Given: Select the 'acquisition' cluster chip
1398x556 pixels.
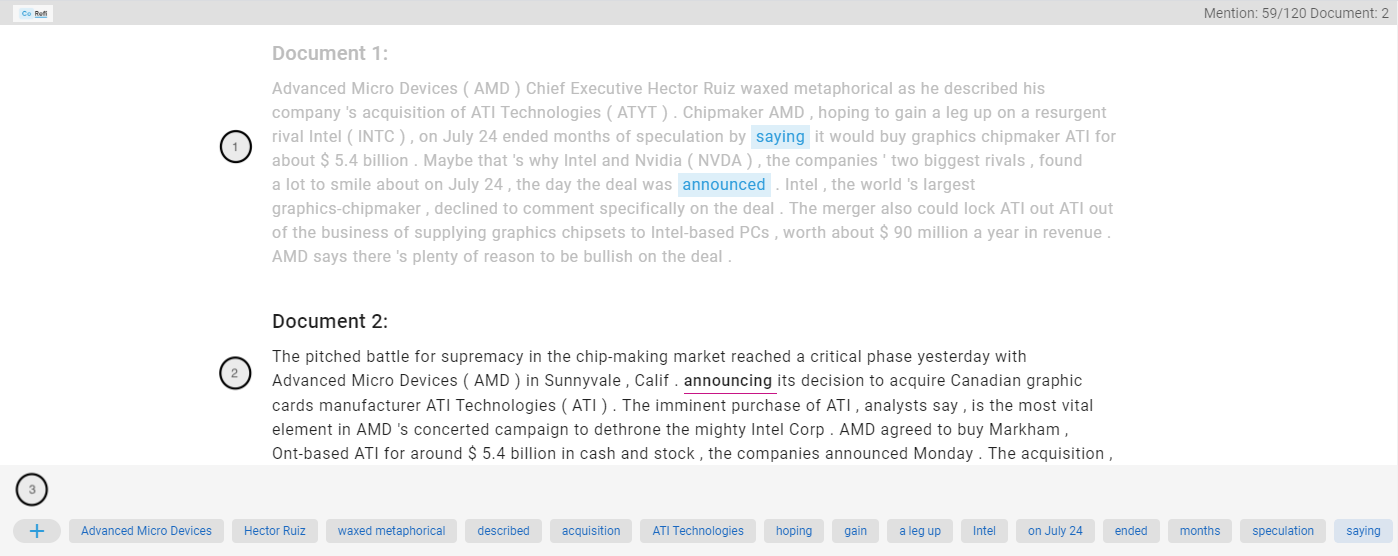Looking at the screenshot, I should click(591, 531).
